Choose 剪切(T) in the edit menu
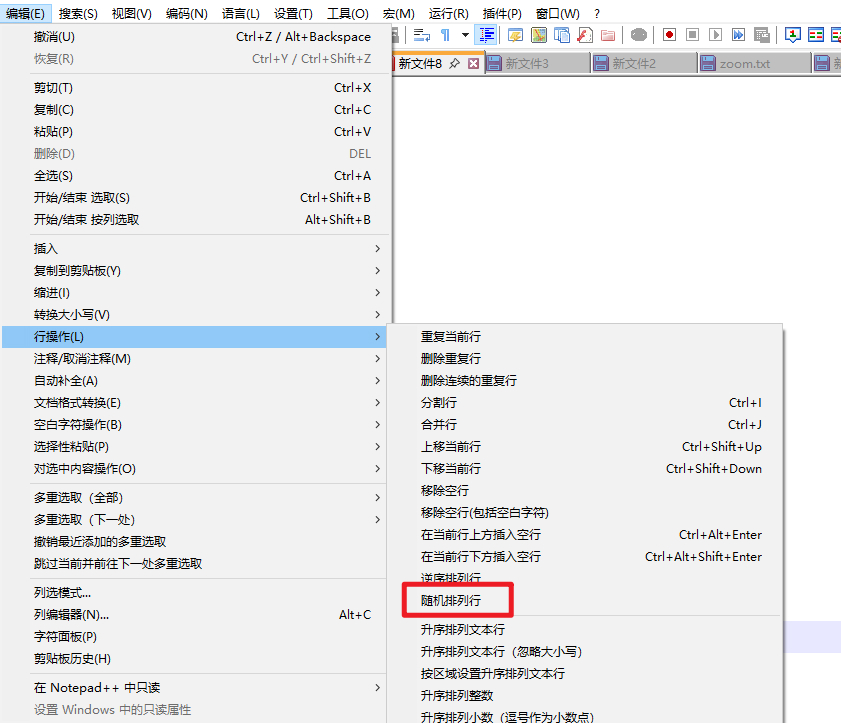The image size is (841, 723). (195, 88)
